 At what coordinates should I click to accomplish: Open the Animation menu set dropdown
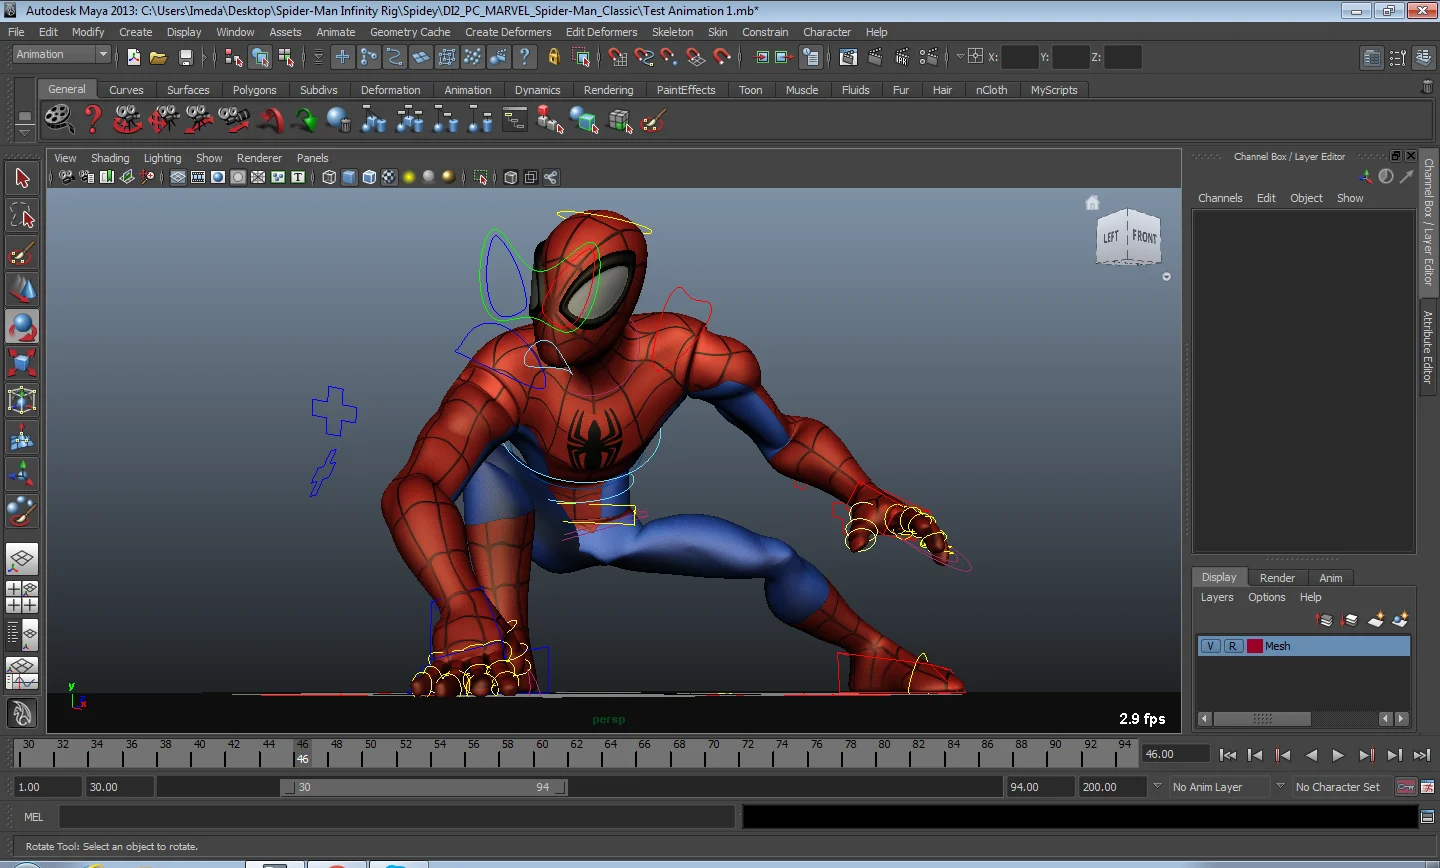click(x=102, y=55)
